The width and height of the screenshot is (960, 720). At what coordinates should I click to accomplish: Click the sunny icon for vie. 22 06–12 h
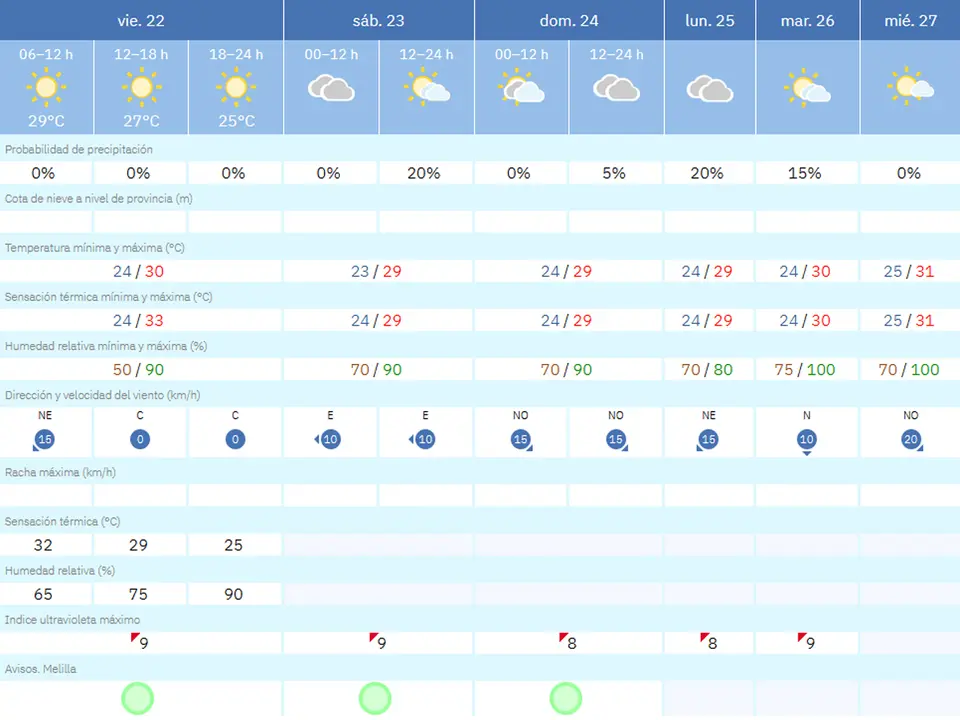46,88
